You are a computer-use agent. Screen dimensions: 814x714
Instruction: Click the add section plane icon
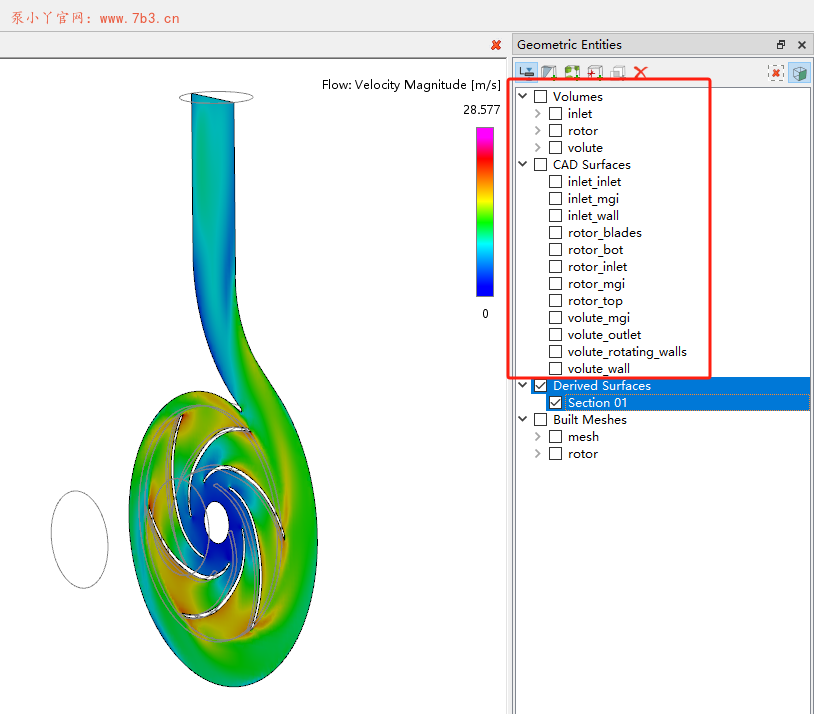pos(549,72)
